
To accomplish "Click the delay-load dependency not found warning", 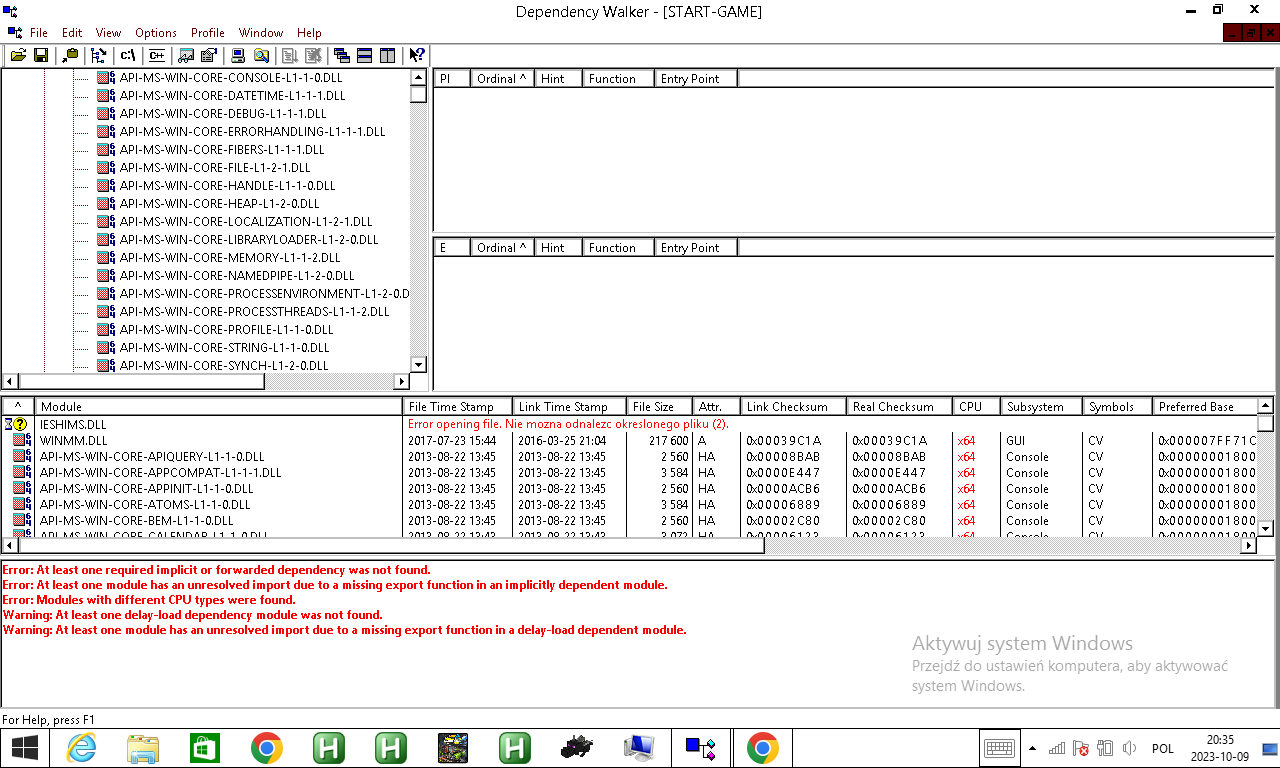I will tap(193, 615).
